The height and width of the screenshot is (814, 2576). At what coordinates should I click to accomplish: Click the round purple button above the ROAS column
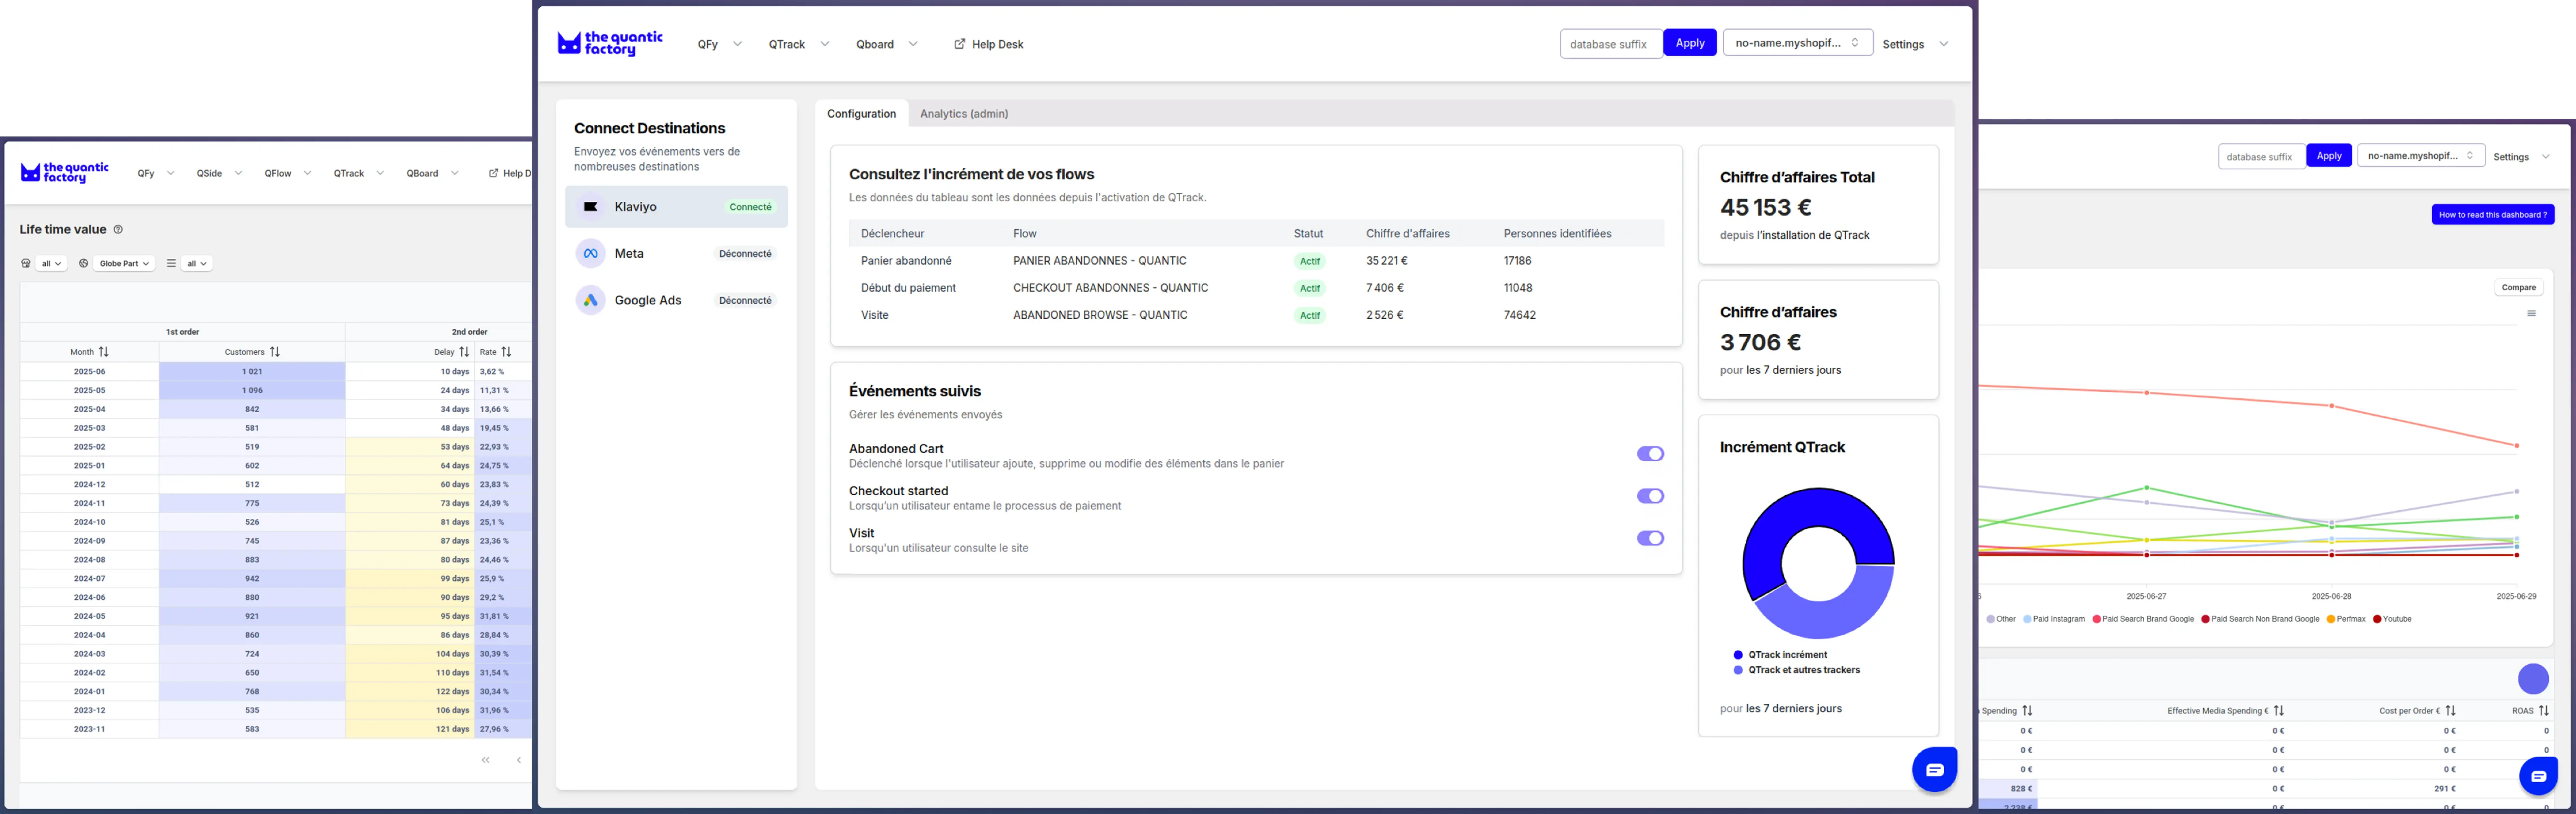[x=2533, y=679]
